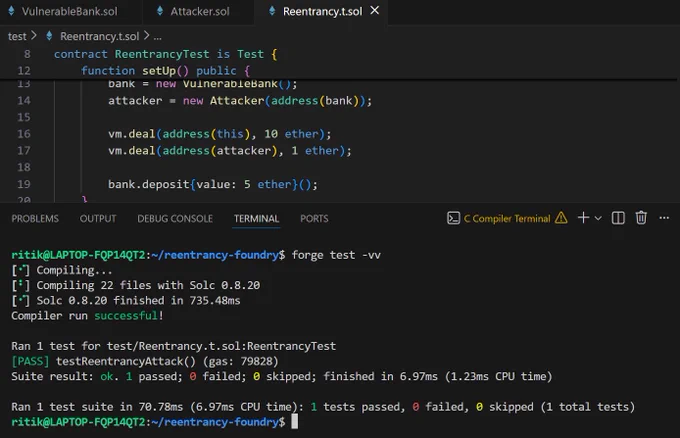
Task: Click the [PASS] status text
Action: click(x=30, y=361)
